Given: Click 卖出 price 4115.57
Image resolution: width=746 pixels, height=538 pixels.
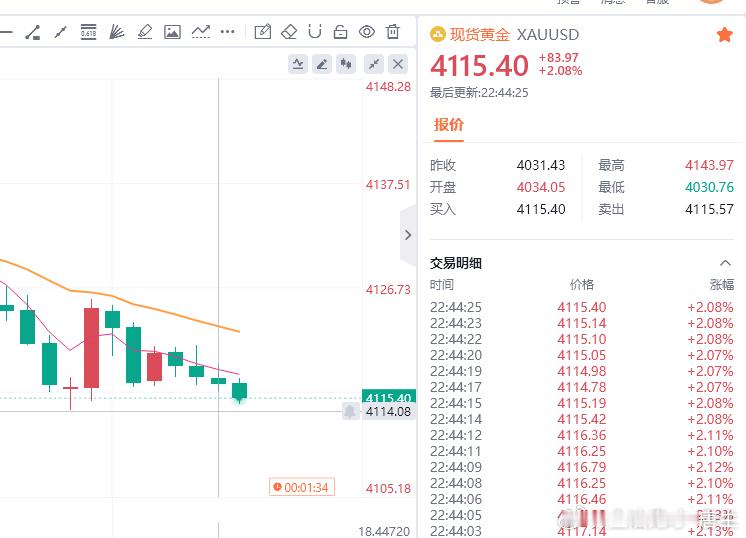Looking at the screenshot, I should coord(709,209).
